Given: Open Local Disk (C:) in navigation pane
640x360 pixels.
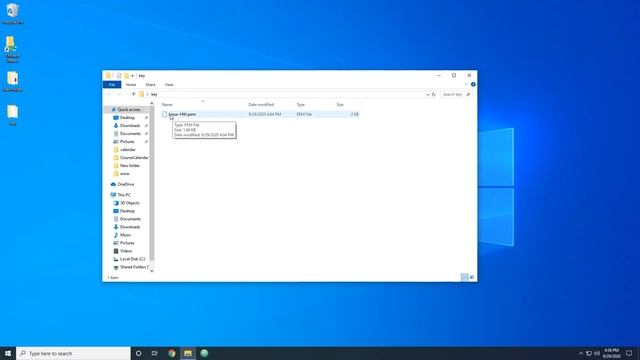Looking at the screenshot, I should coord(132,259).
